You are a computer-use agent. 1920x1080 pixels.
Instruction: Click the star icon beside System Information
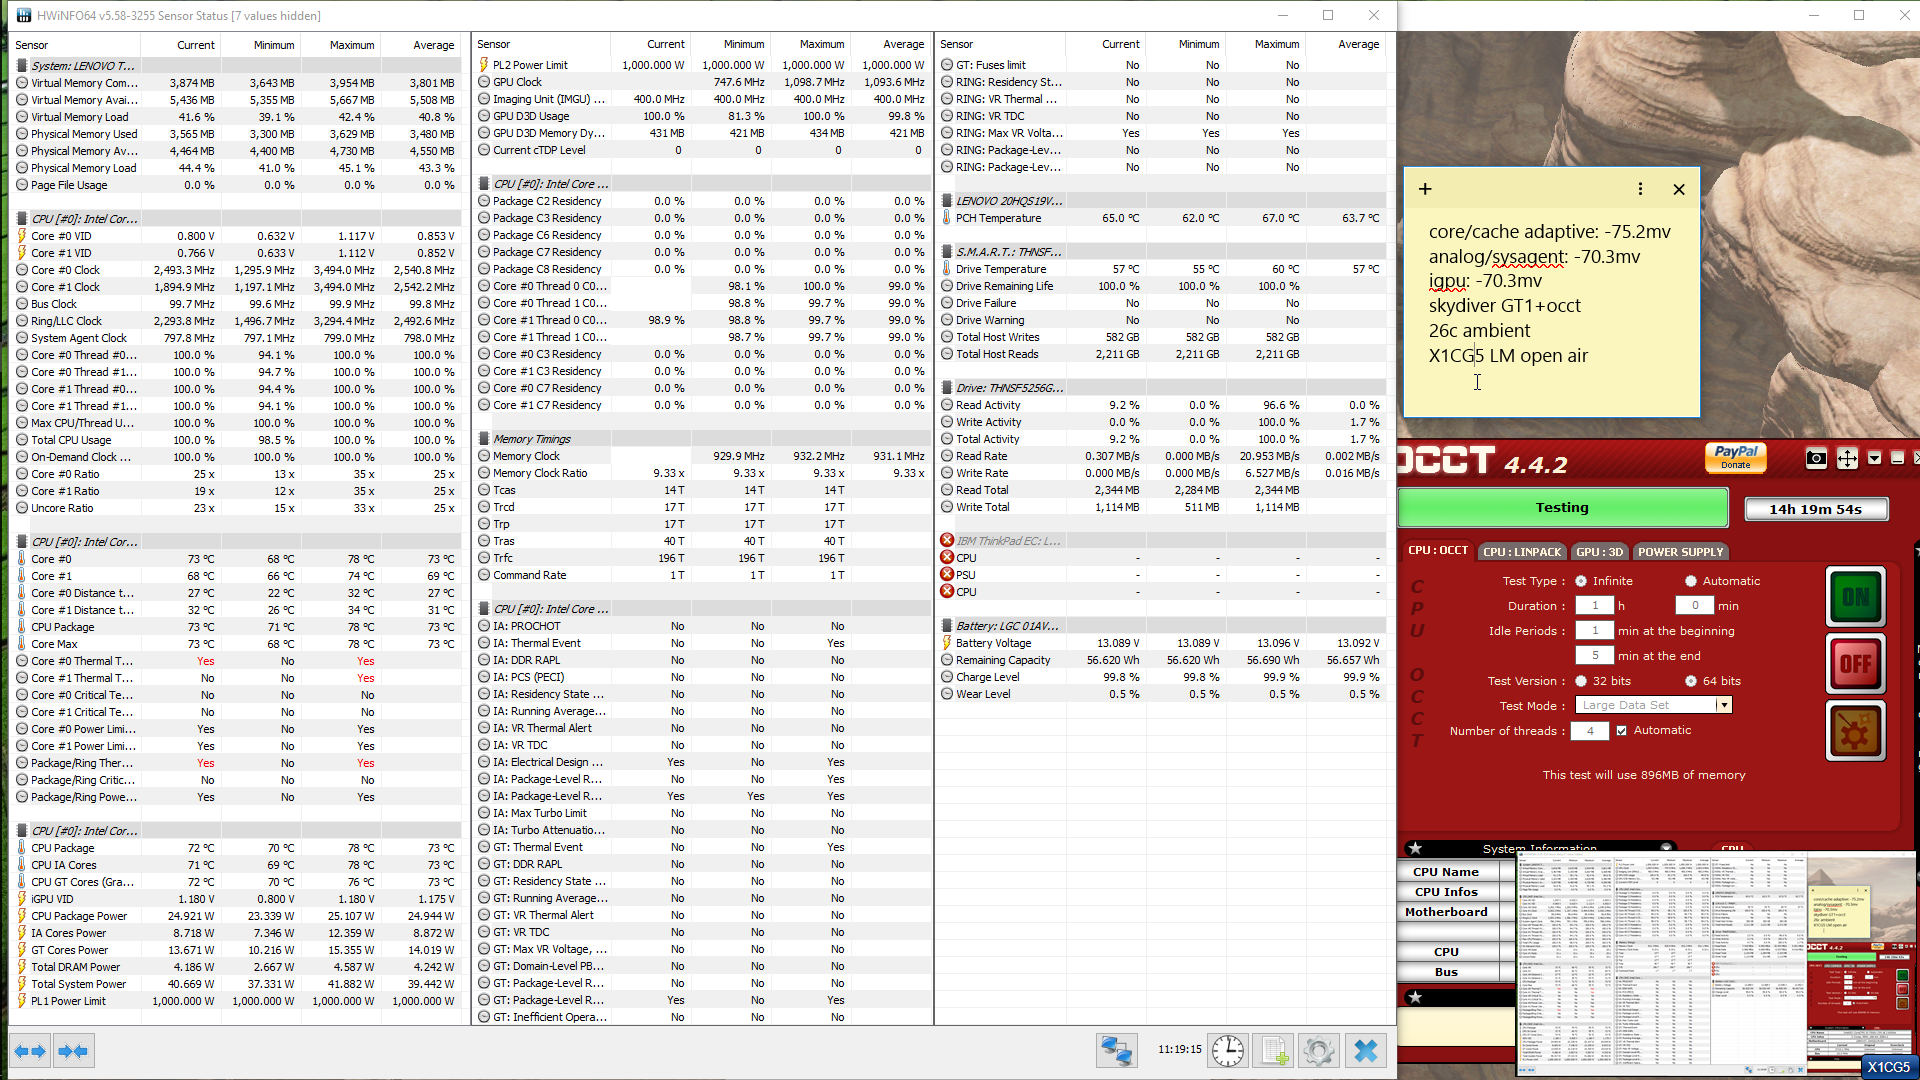pos(1415,848)
